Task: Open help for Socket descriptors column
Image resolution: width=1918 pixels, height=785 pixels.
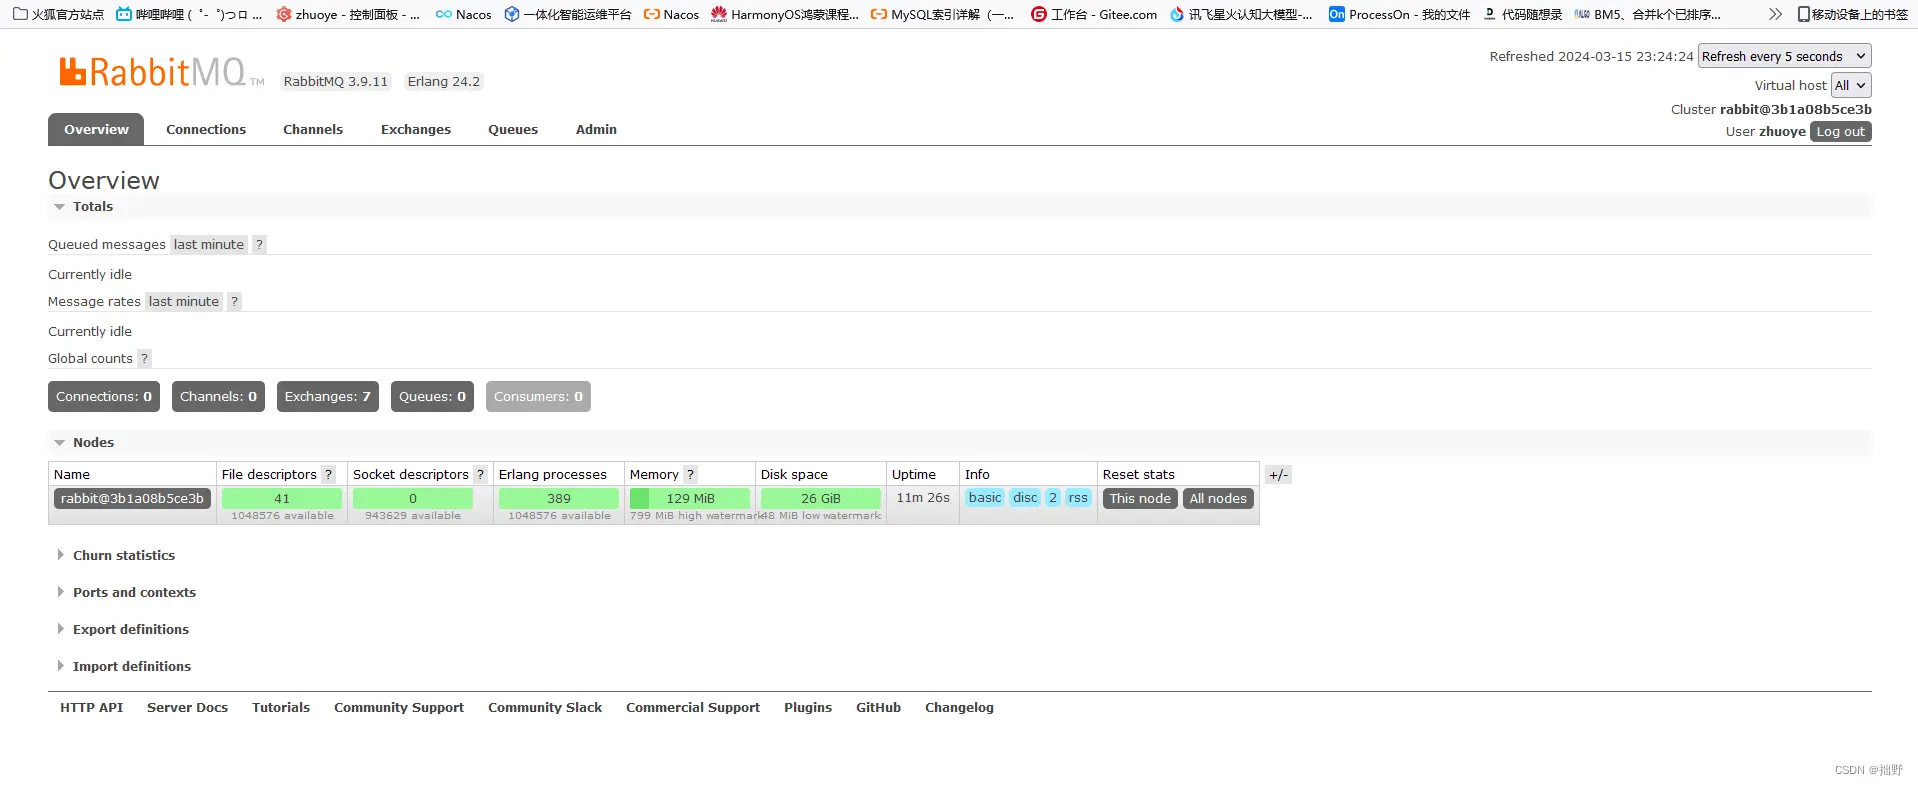Action: coord(480,474)
